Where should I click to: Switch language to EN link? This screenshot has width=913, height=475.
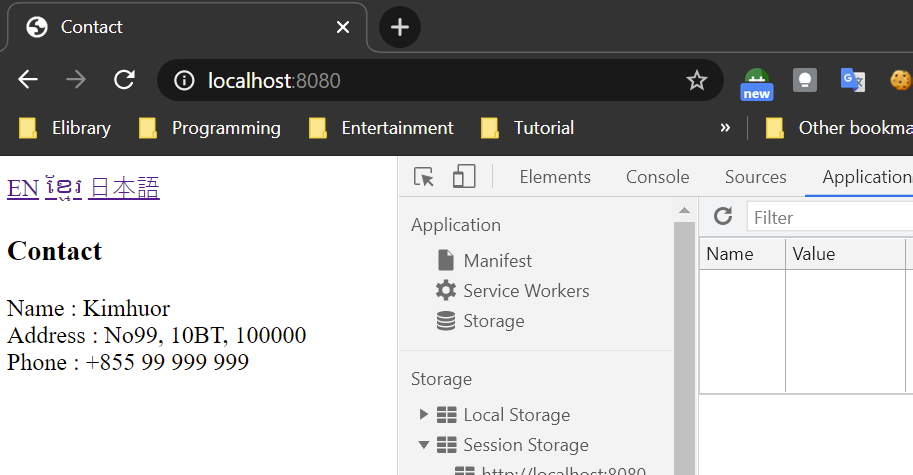coord(23,188)
